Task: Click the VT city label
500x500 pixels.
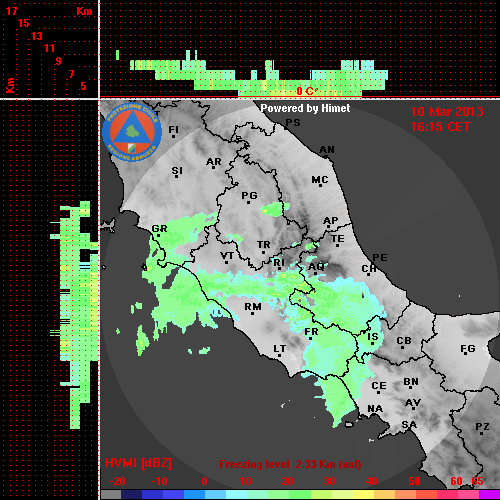Action: [227, 256]
